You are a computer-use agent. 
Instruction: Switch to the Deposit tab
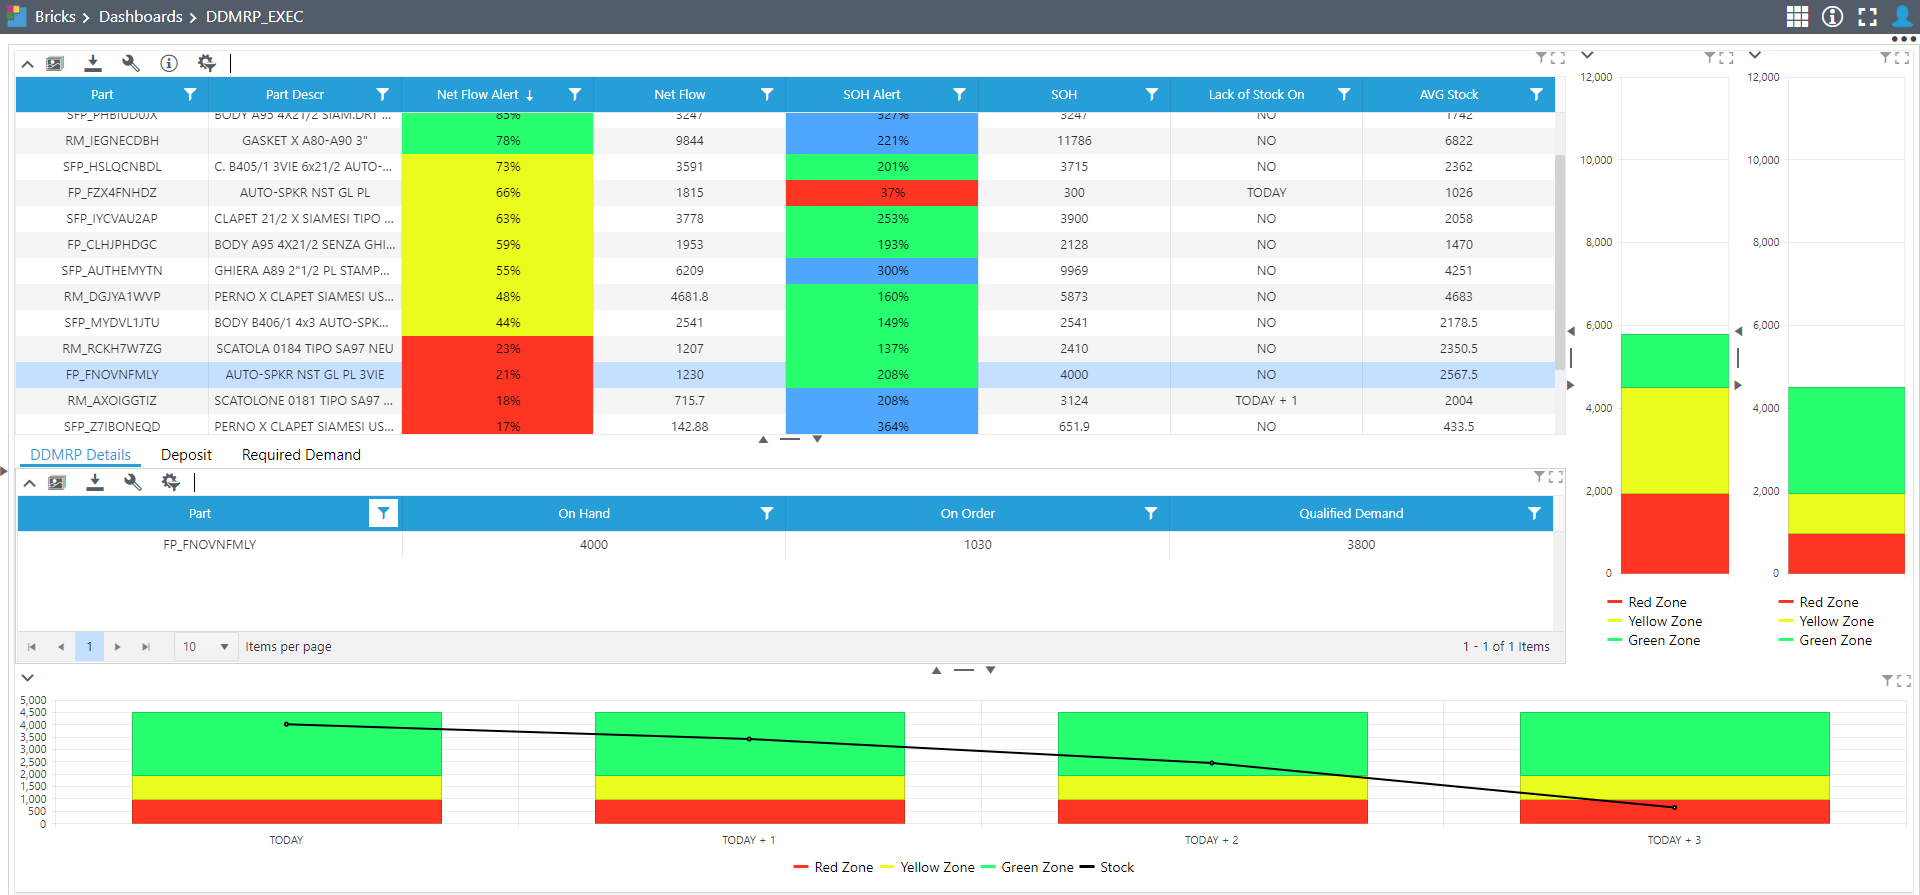tap(186, 455)
